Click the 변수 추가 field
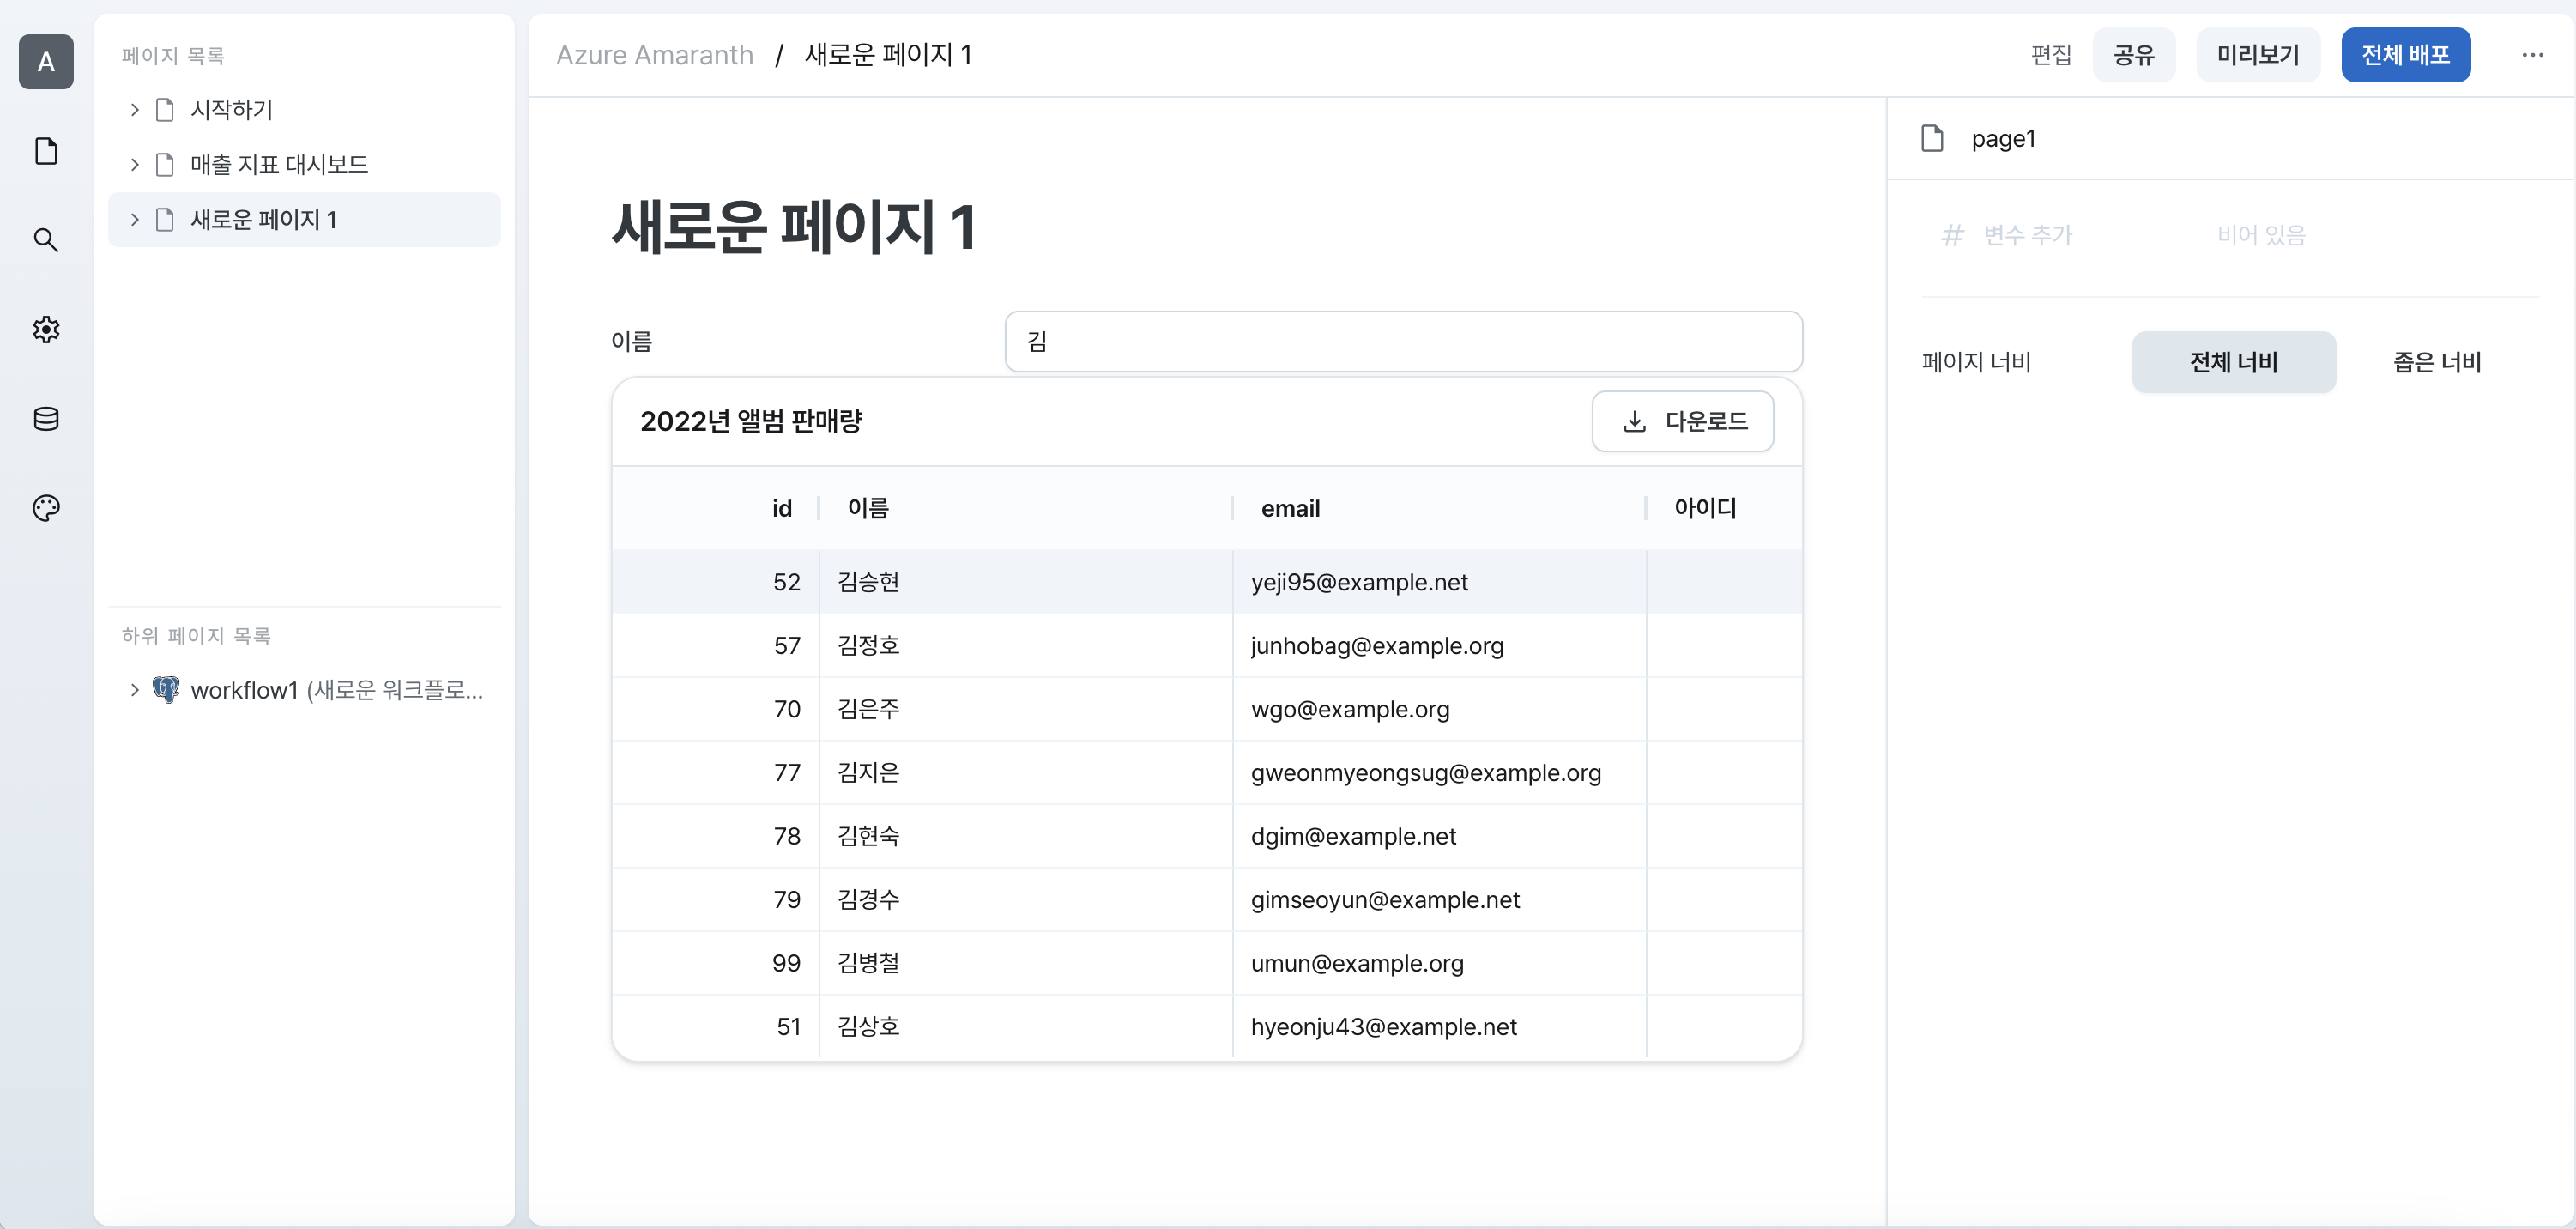Screen dimensions: 2576x1229 pyautogui.click(x=2026, y=235)
